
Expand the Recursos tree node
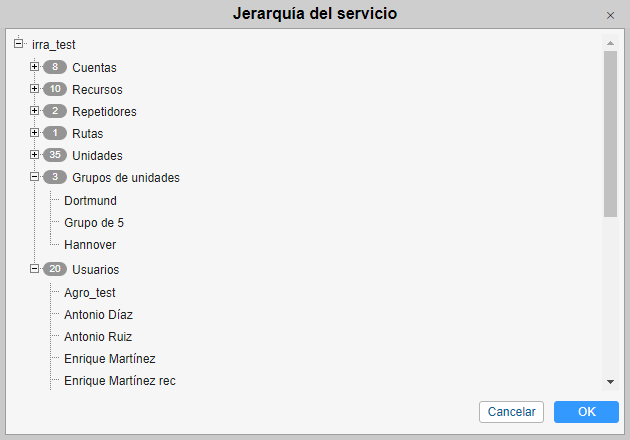35,89
